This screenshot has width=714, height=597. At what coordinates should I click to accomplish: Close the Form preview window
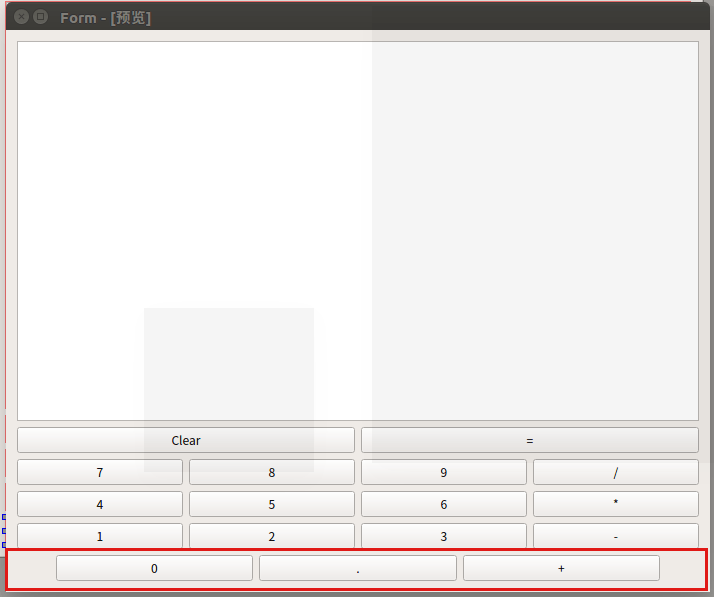pyautogui.click(x=22, y=17)
